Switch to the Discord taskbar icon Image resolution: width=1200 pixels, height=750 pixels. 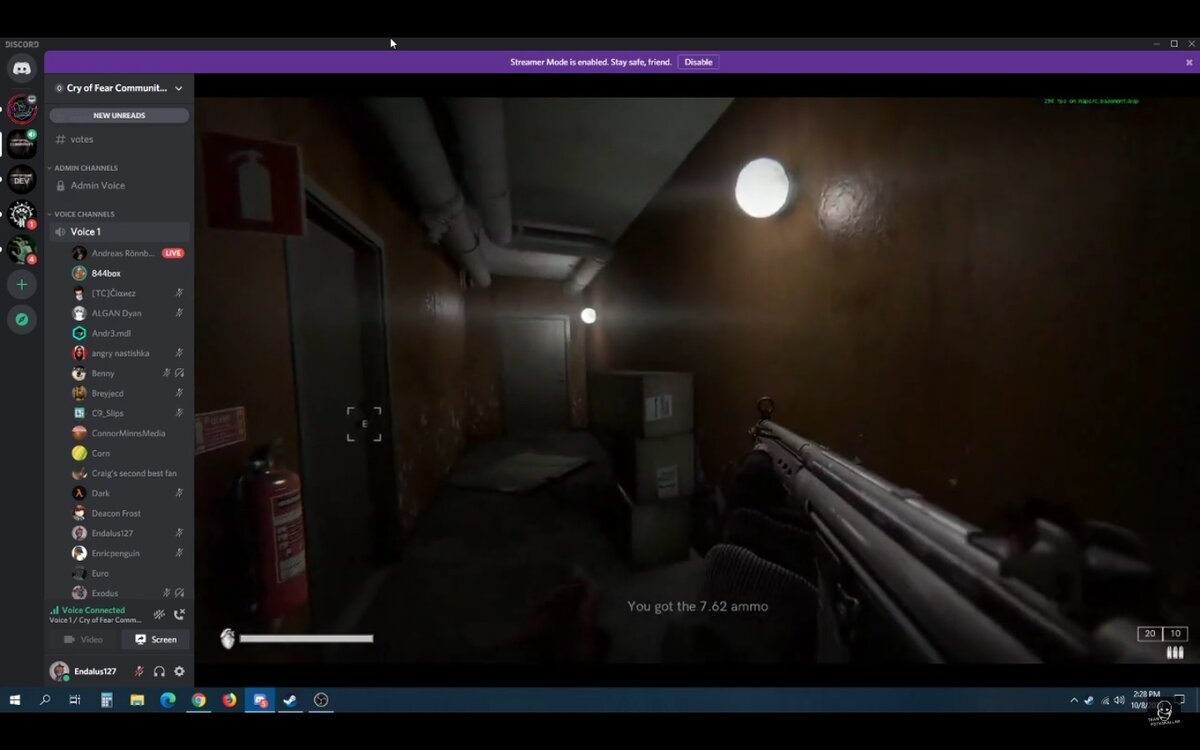260,700
